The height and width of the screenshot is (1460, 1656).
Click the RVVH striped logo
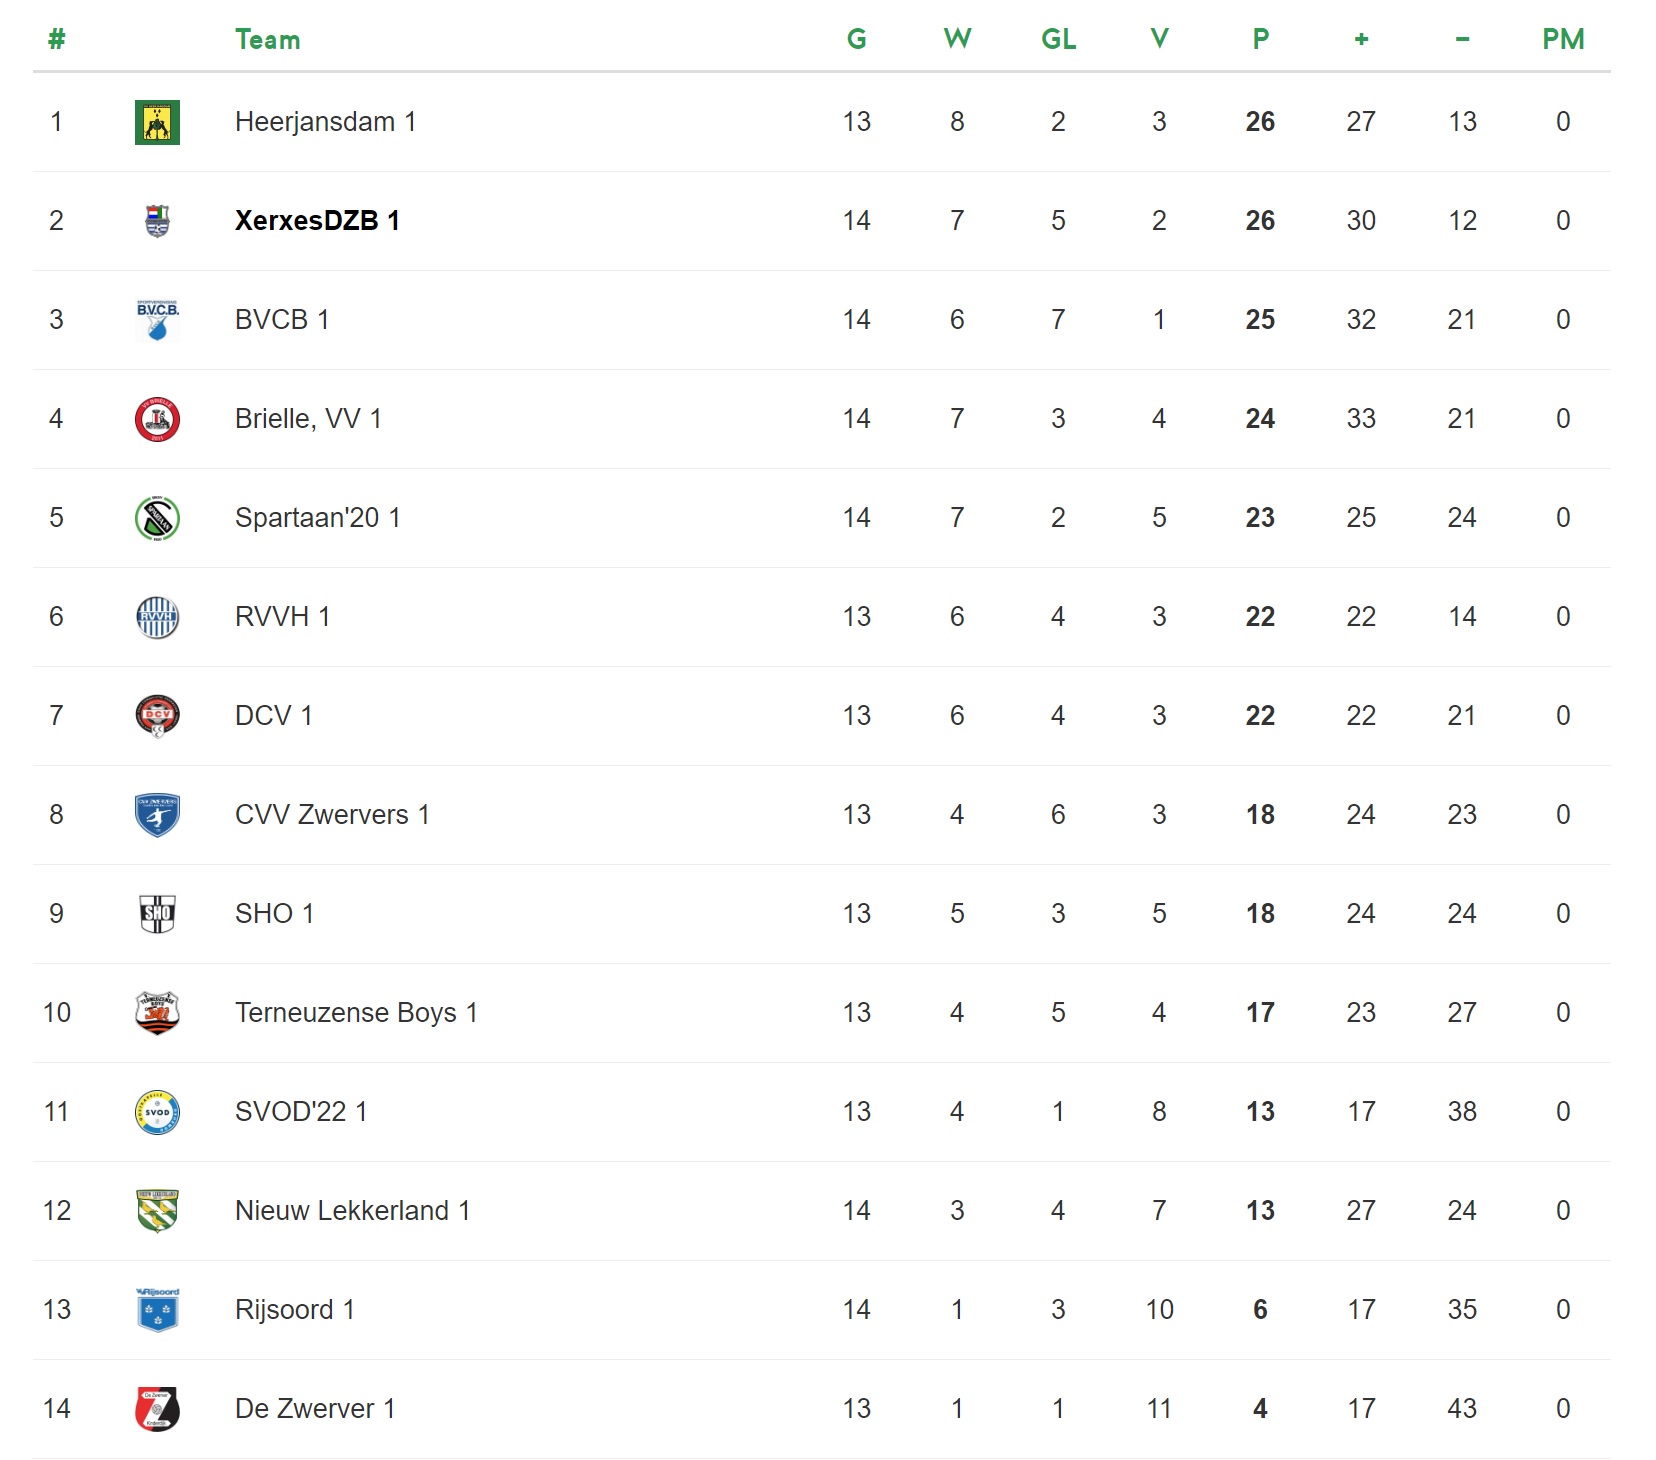pyautogui.click(x=157, y=617)
